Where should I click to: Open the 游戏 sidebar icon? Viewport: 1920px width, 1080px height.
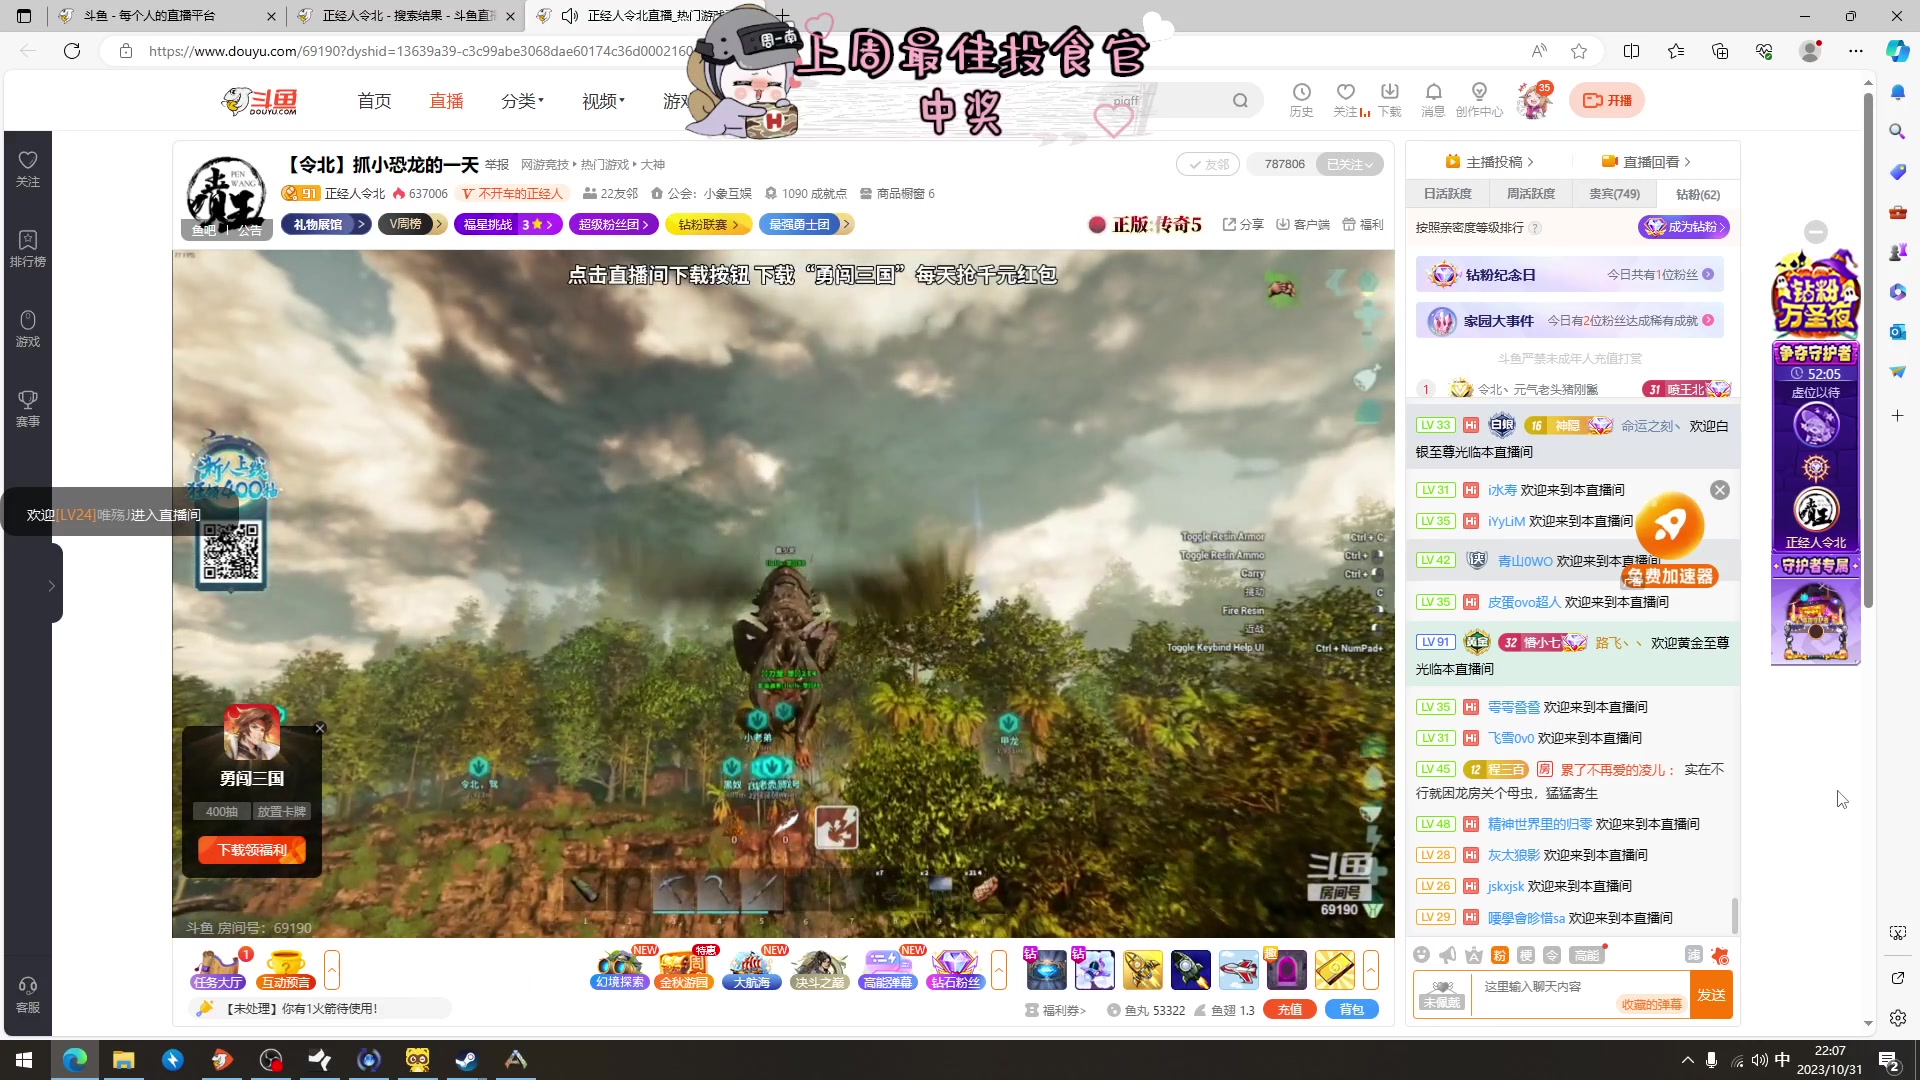[28, 329]
